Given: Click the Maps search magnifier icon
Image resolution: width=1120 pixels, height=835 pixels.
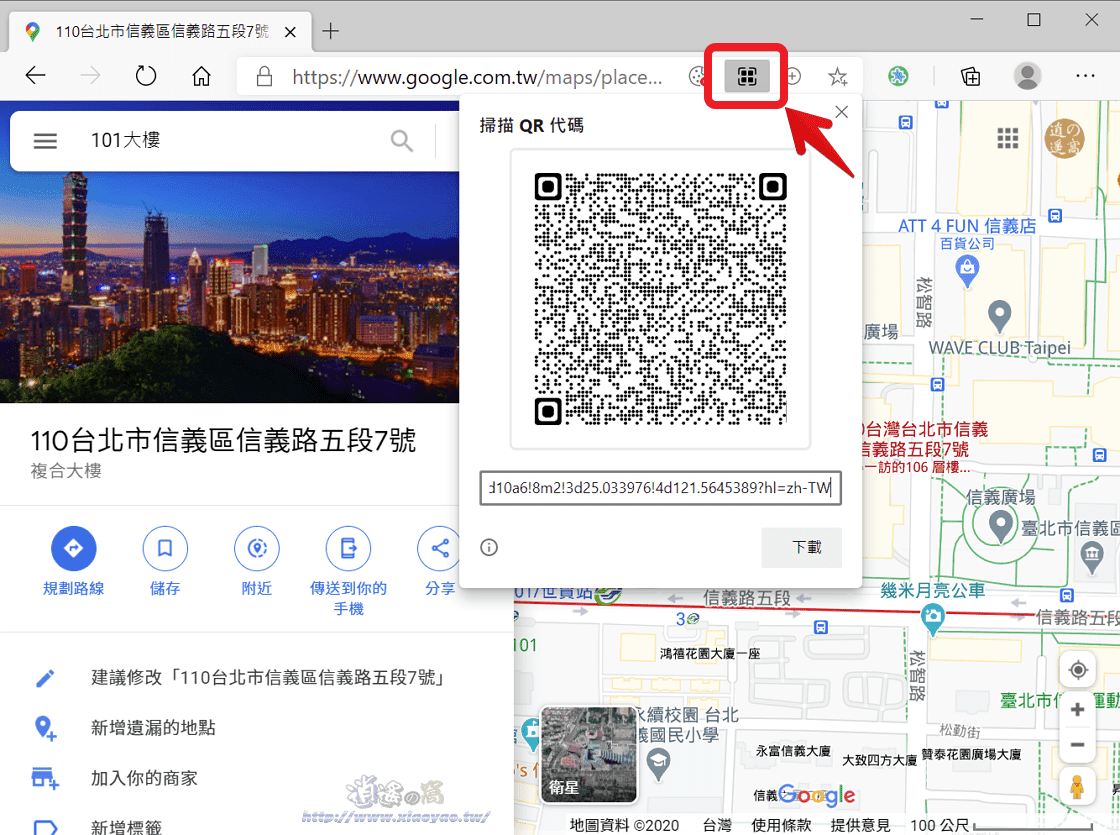Looking at the screenshot, I should tap(402, 141).
